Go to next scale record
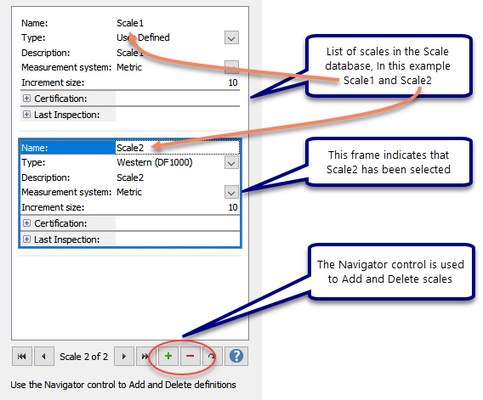This screenshot has height=400, width=483. pos(124,356)
